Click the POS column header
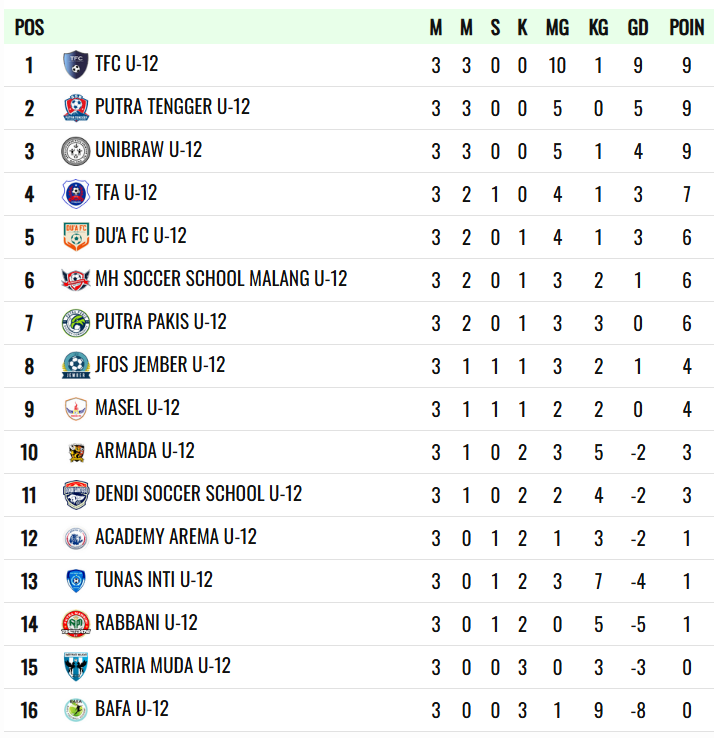 pyautogui.click(x=30, y=28)
